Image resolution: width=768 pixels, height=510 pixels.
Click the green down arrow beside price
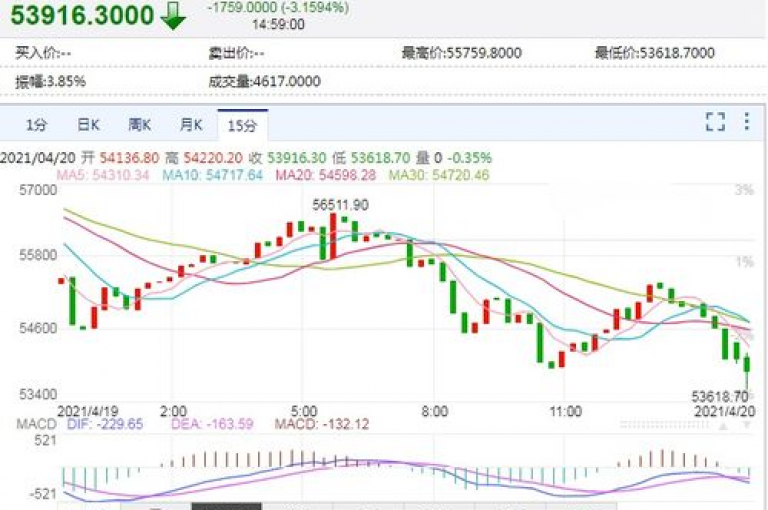173,16
